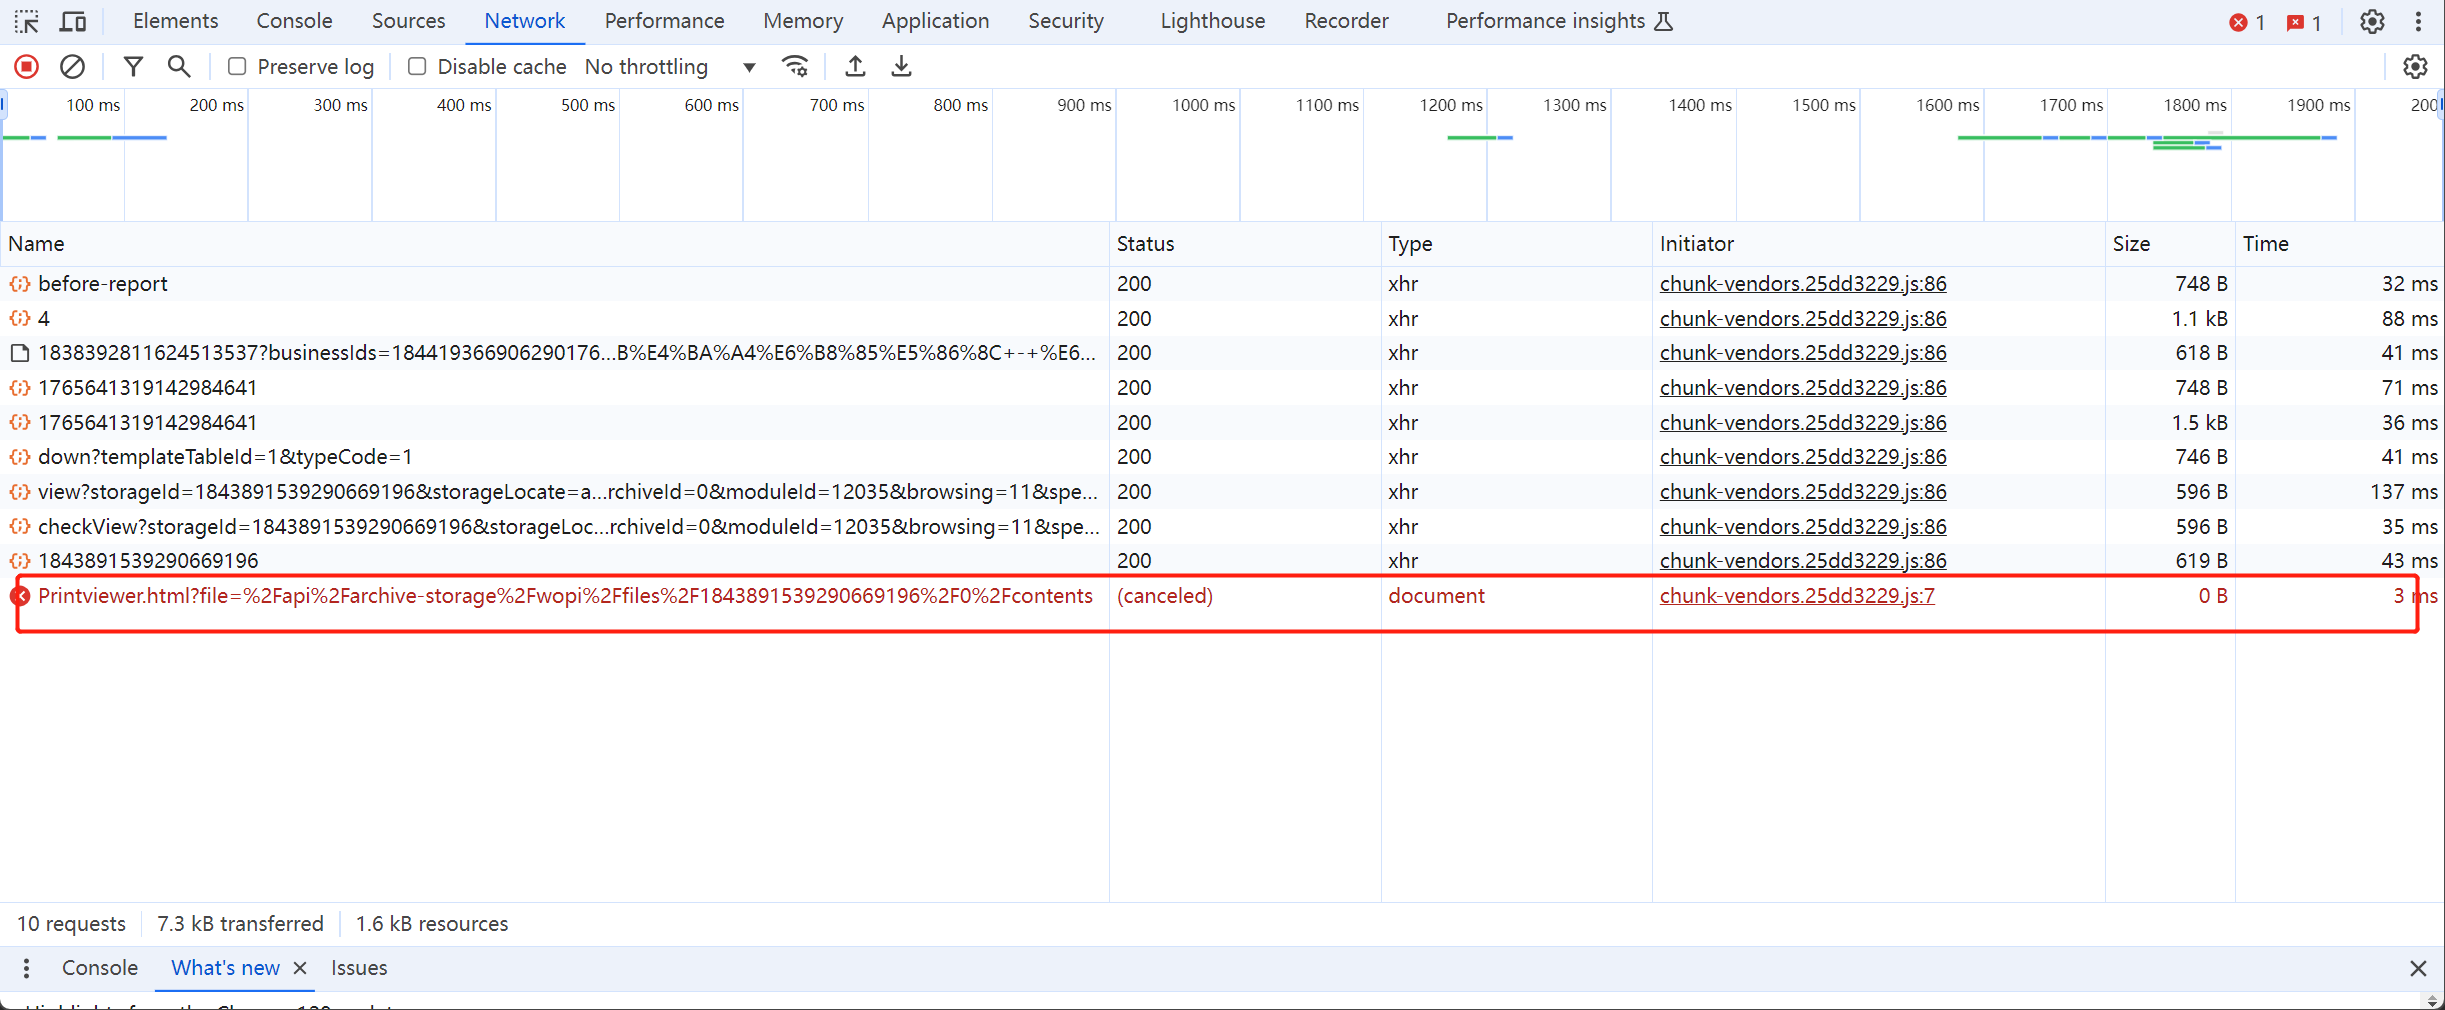Open initiator link for checkView request
This screenshot has width=2445, height=1010.
pos(1803,527)
